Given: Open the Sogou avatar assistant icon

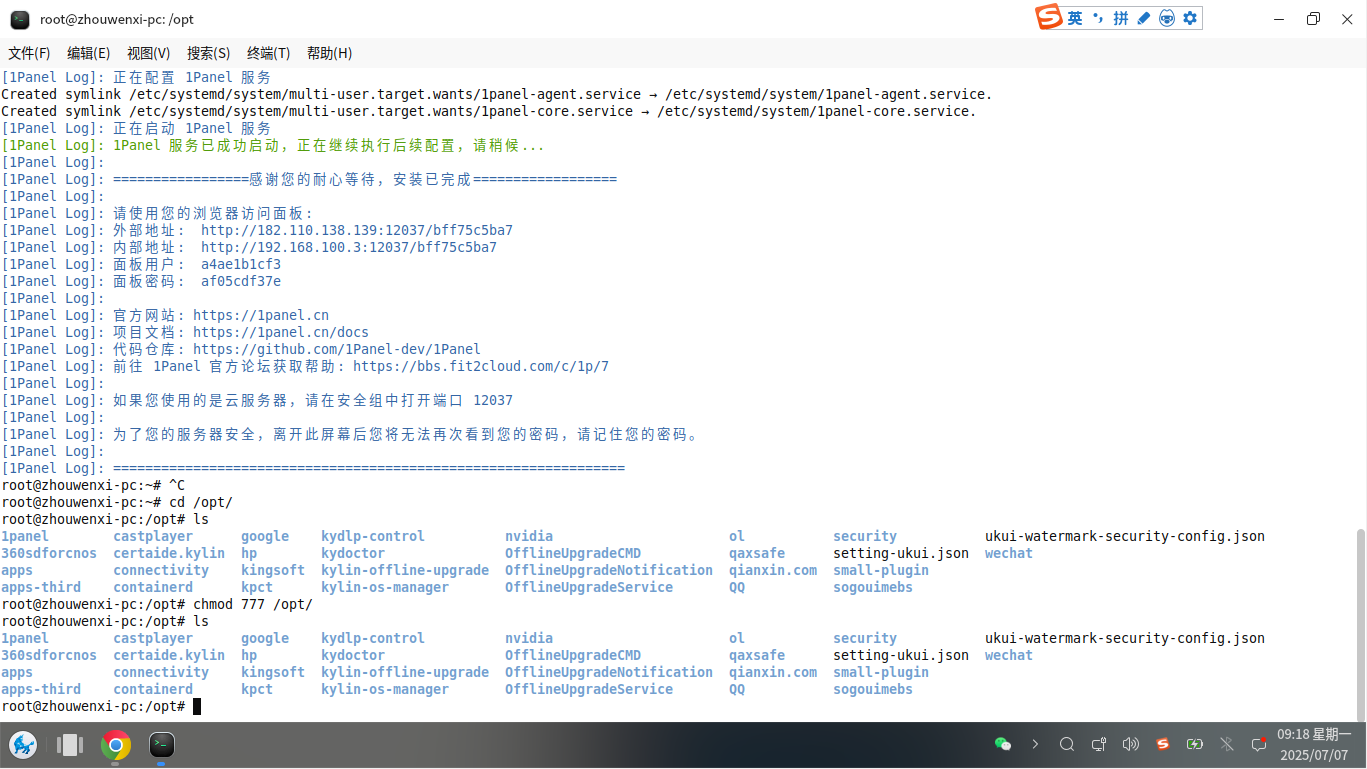Looking at the screenshot, I should pyautogui.click(x=1167, y=18).
